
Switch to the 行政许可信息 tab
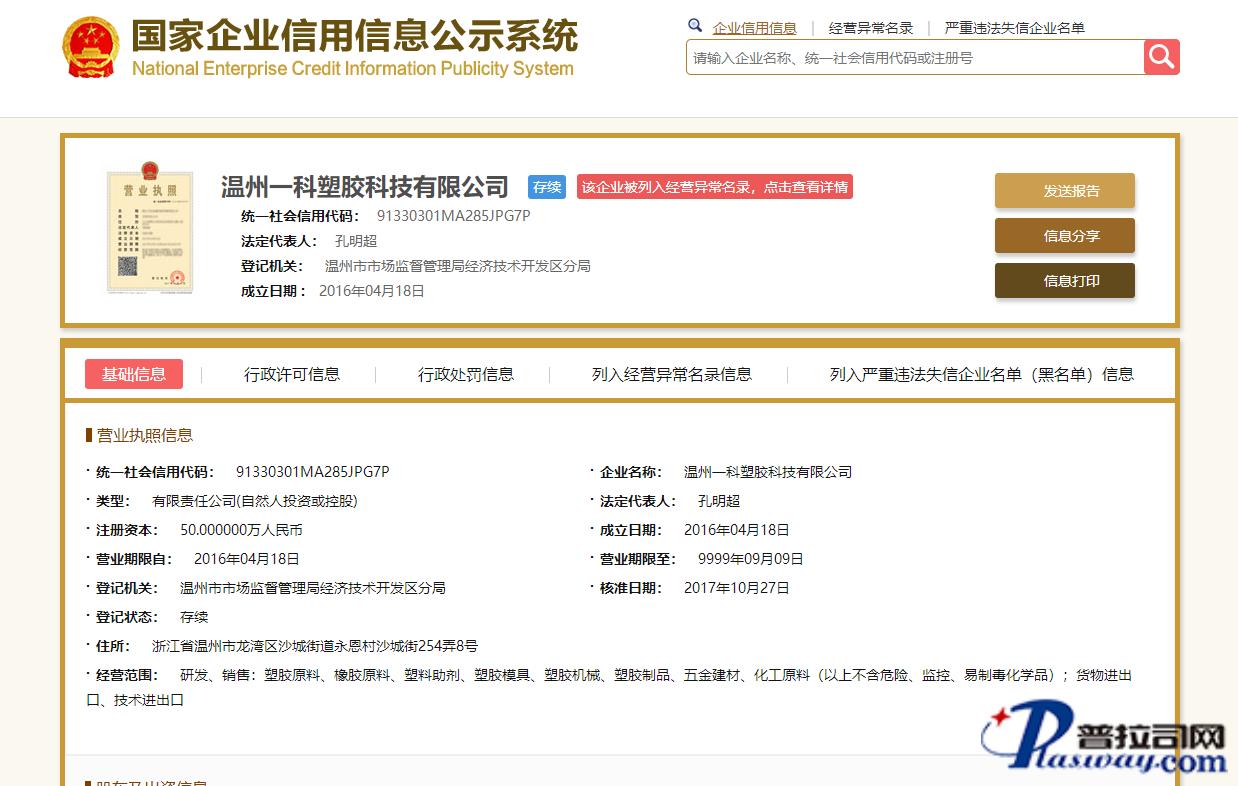(292, 374)
